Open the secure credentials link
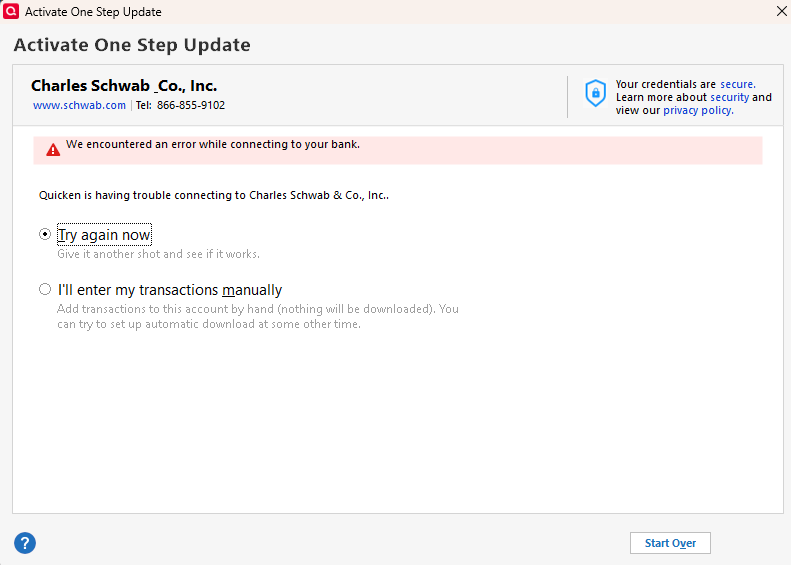Image resolution: width=791 pixels, height=565 pixels. point(738,84)
